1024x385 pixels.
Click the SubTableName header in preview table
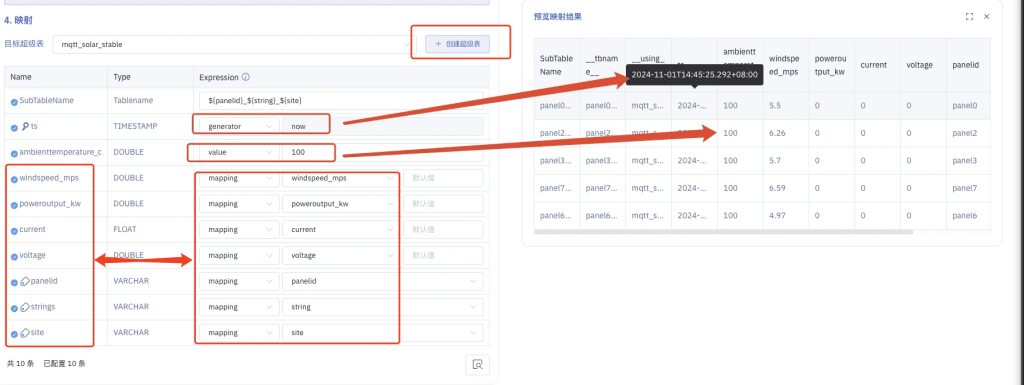coord(556,65)
